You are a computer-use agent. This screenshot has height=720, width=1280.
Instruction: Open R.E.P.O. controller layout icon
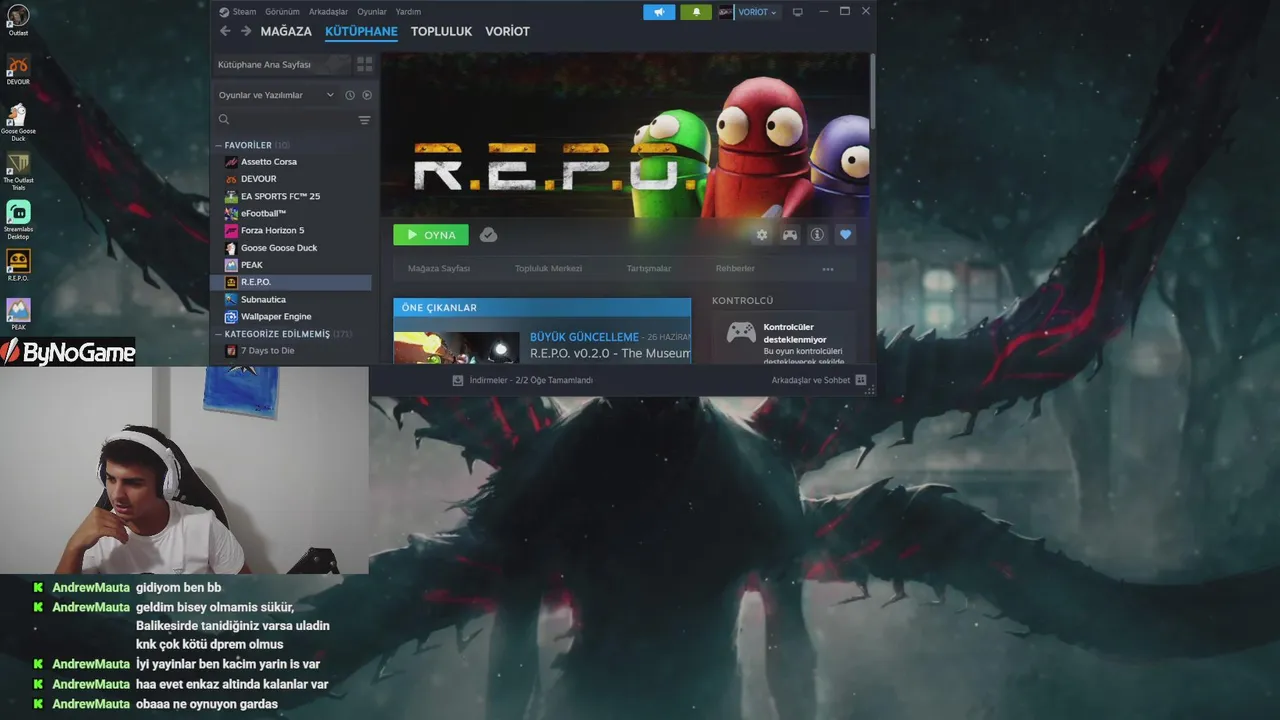[790, 235]
